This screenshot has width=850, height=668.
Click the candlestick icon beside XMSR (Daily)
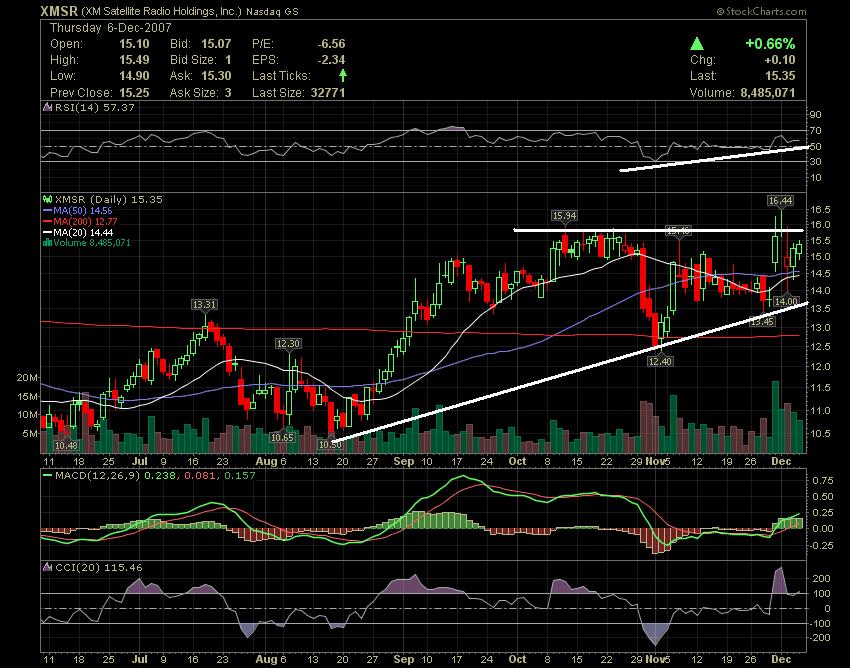48,200
